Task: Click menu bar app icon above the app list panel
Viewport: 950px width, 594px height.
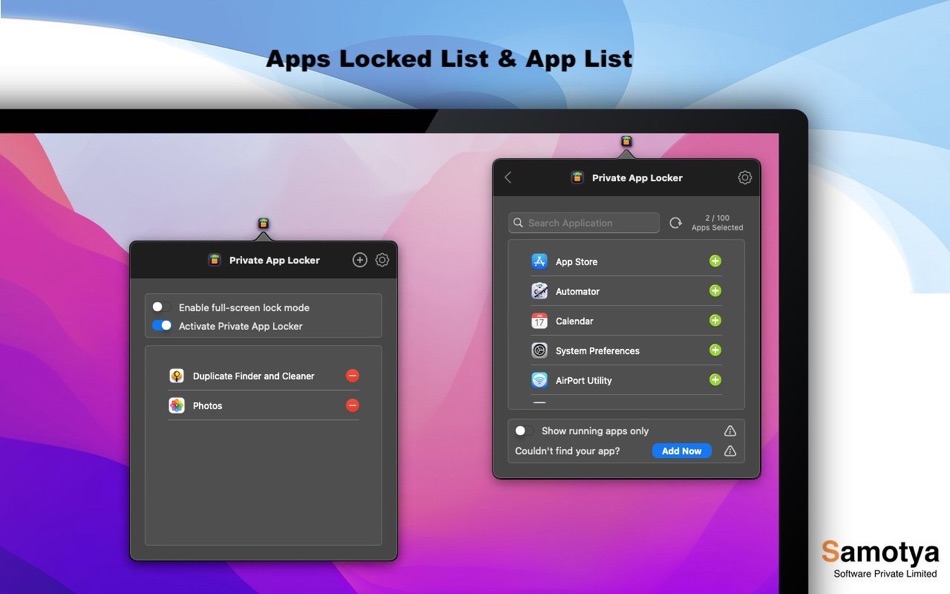Action: [x=626, y=141]
